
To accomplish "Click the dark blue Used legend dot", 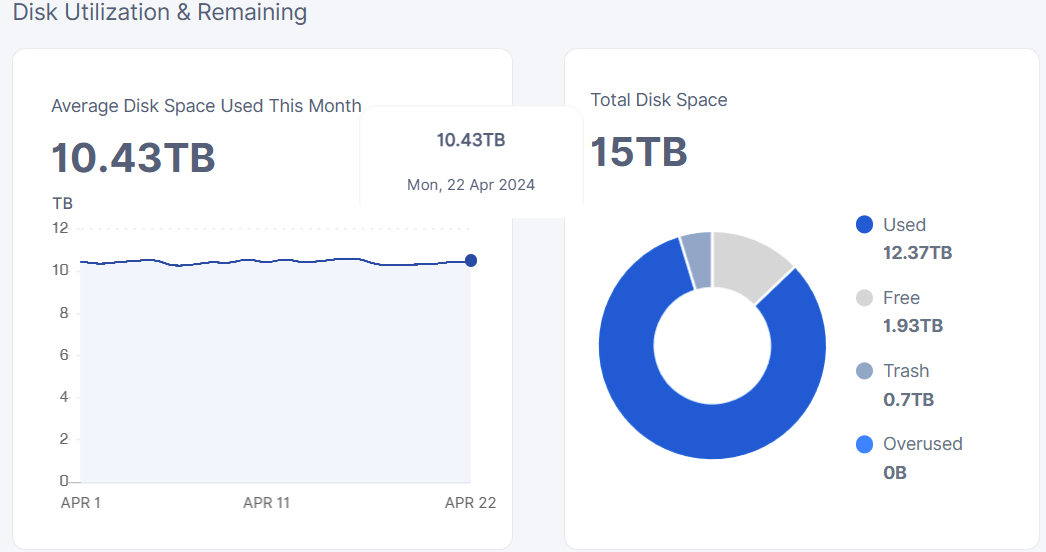I will pos(865,225).
